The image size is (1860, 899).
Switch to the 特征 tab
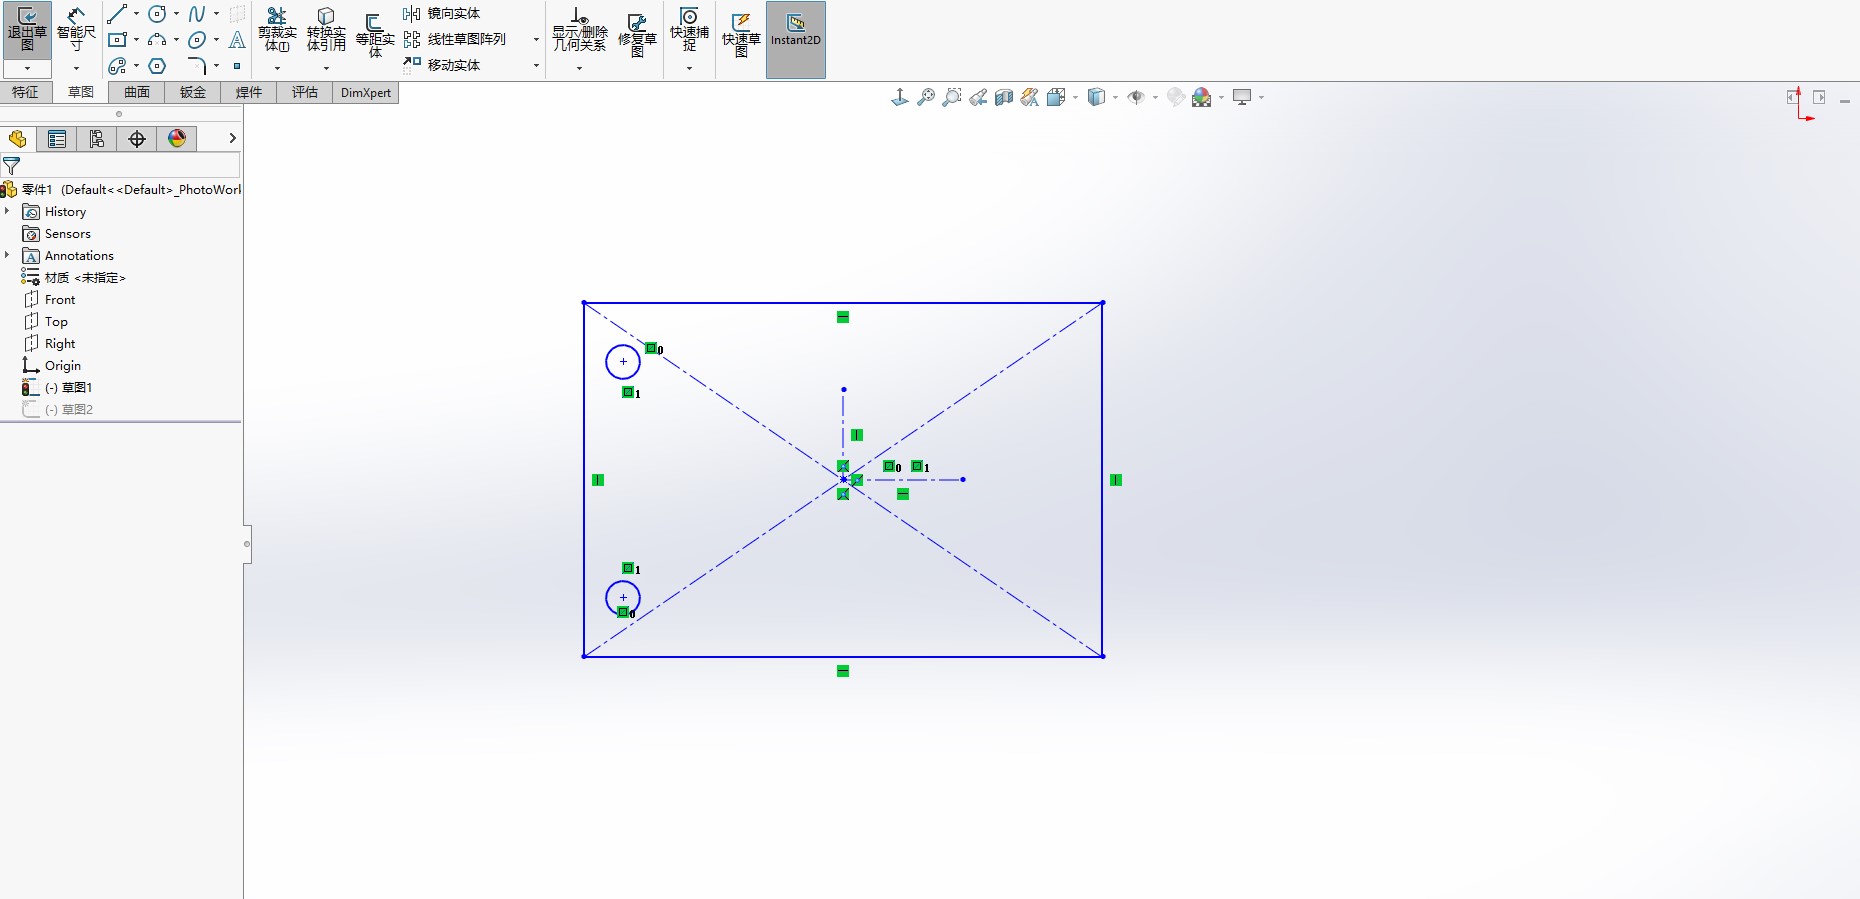(x=26, y=92)
